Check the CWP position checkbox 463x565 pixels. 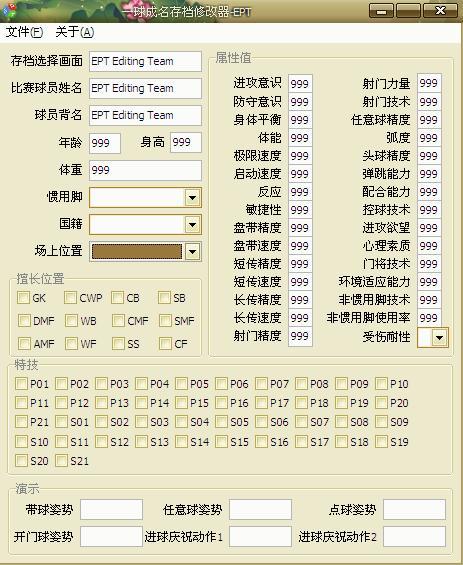[71, 298]
